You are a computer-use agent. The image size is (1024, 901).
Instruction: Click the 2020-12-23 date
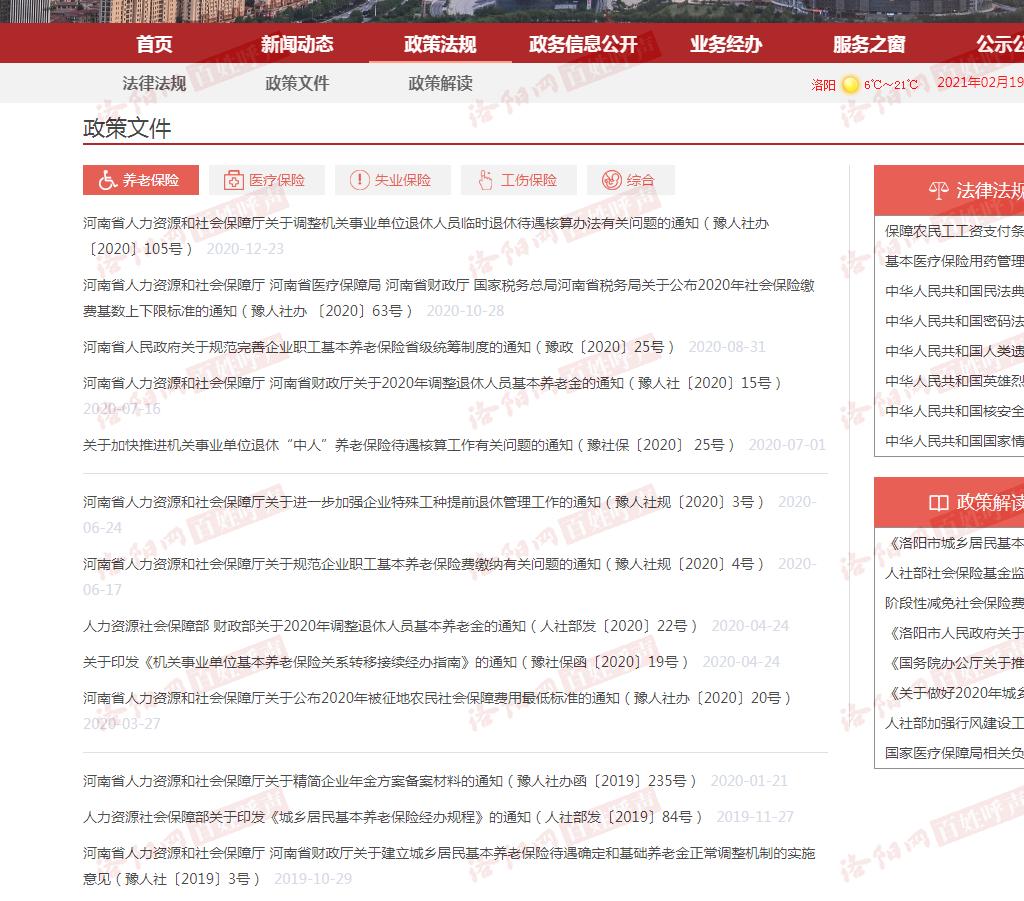click(245, 249)
